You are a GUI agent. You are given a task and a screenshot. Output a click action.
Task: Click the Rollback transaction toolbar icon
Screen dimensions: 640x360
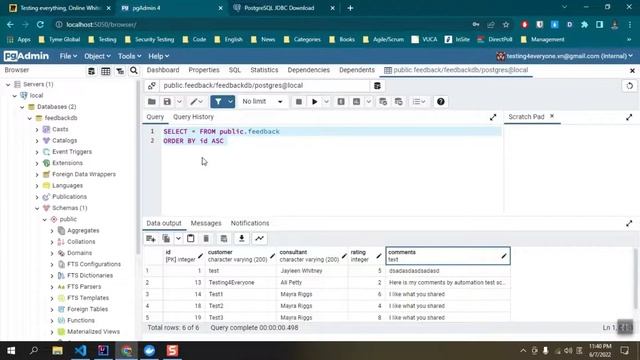coord(398,102)
